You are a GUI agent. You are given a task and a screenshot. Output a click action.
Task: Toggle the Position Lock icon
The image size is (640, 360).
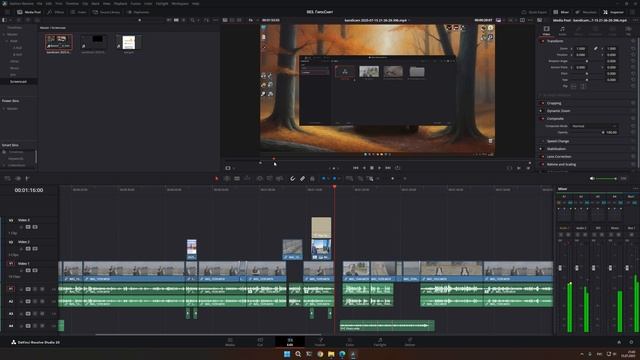coord(312,178)
